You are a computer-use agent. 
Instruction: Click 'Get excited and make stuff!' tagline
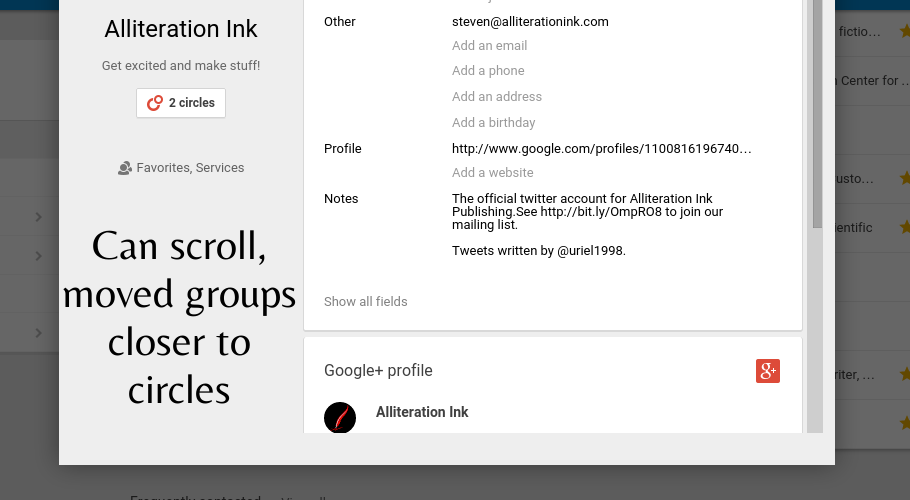[x=181, y=66]
